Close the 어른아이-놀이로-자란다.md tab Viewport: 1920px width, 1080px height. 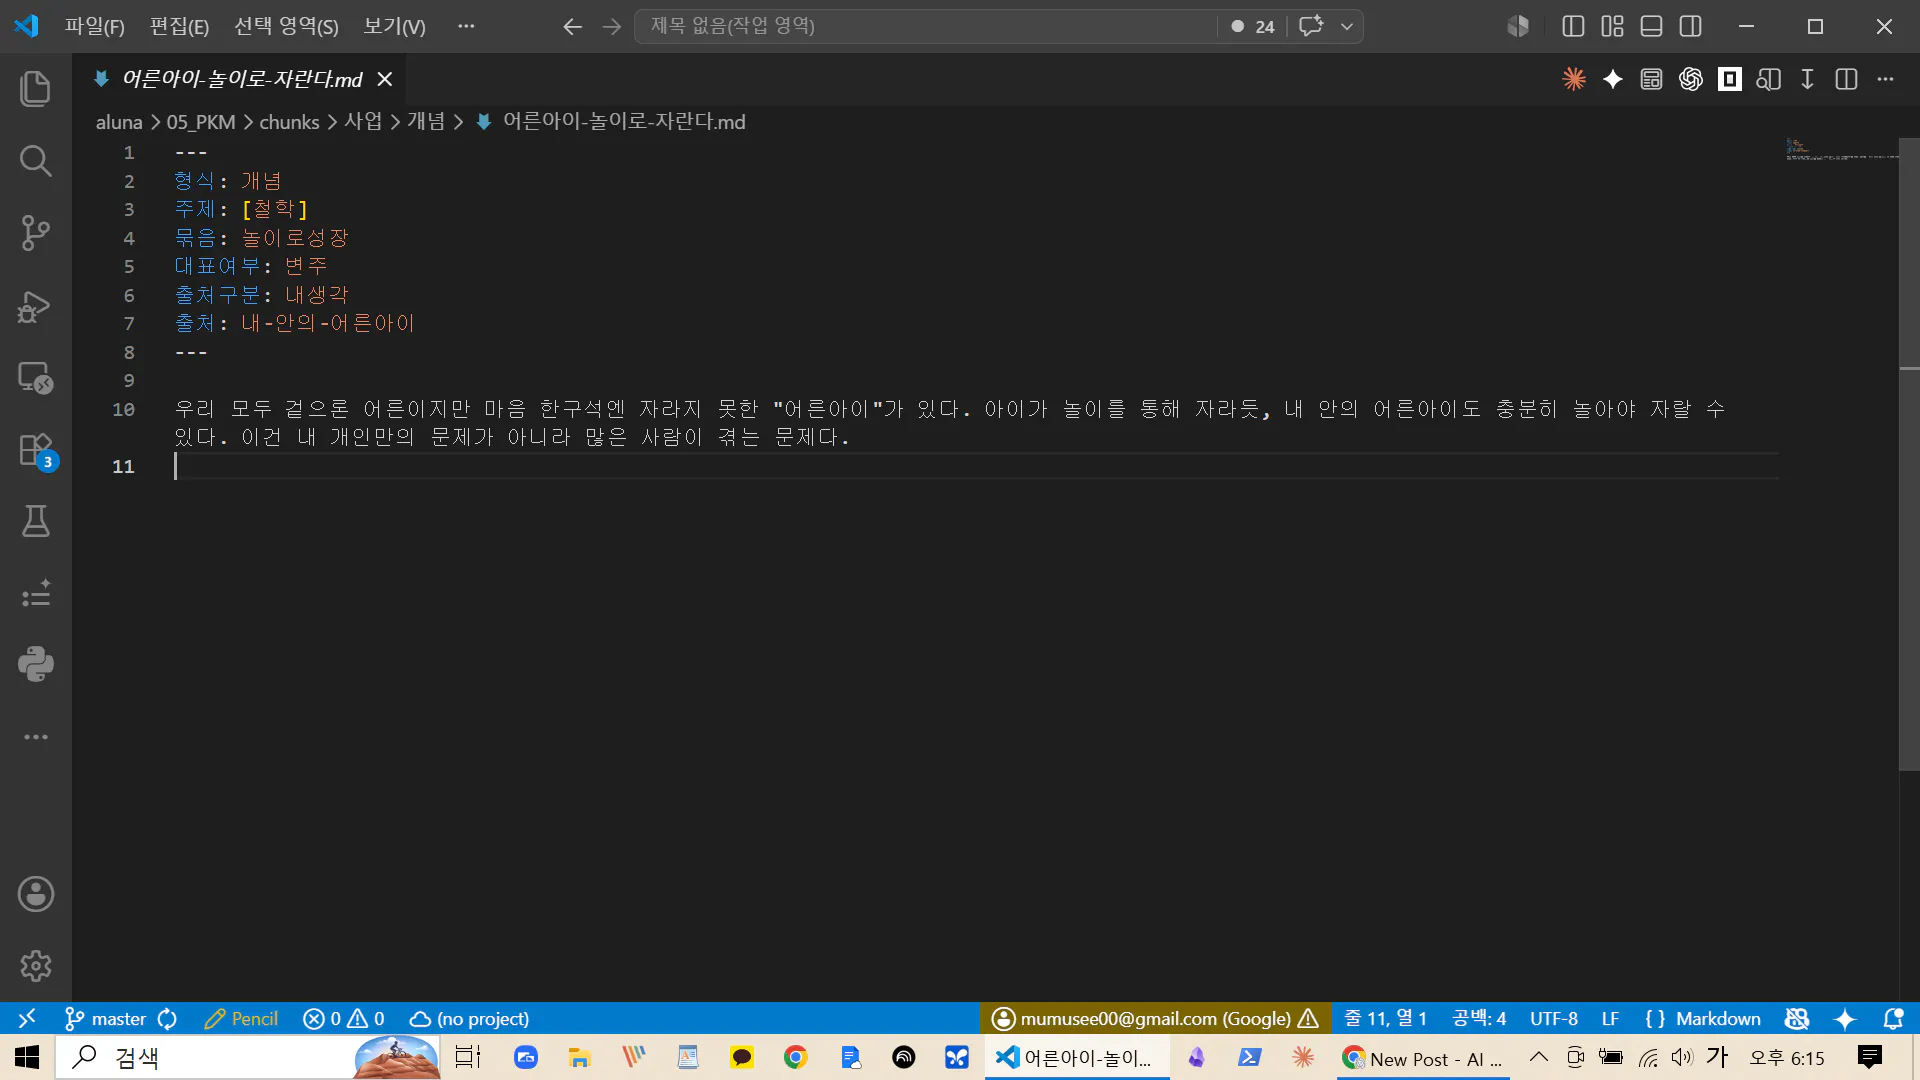385,79
